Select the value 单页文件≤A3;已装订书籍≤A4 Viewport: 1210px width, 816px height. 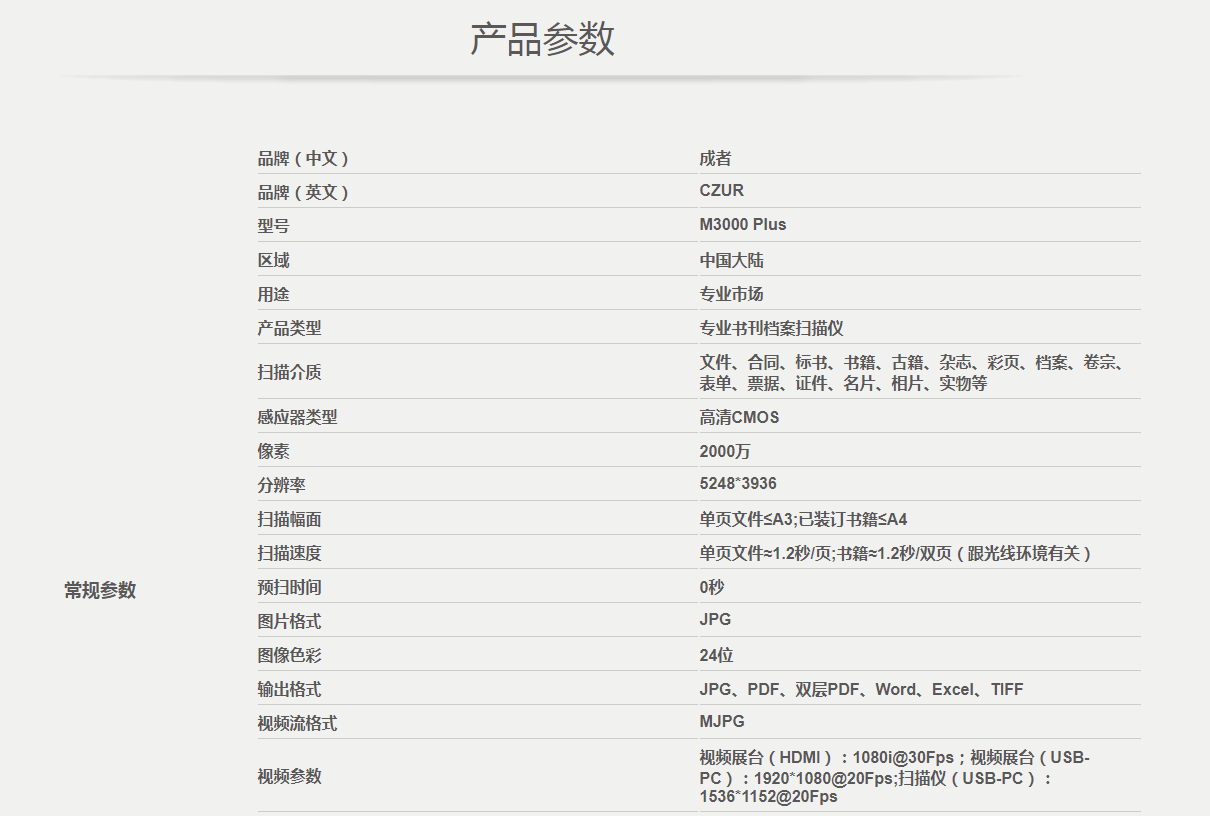(x=803, y=519)
